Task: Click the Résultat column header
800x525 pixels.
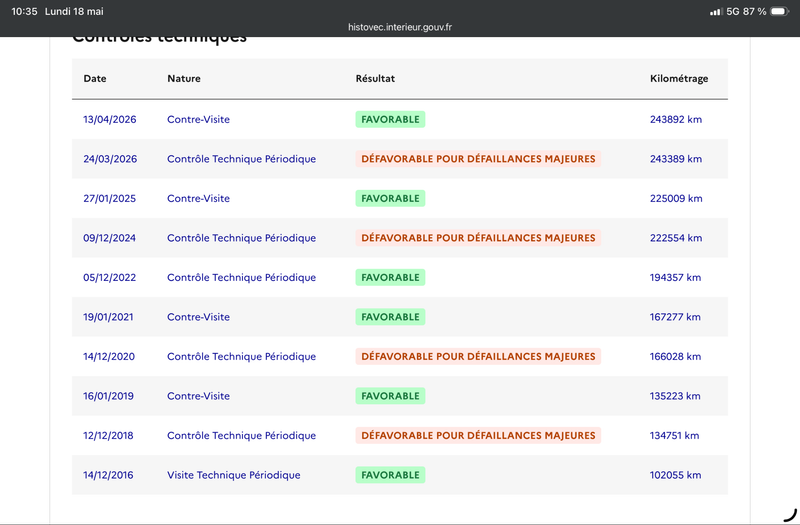Action: [375, 79]
